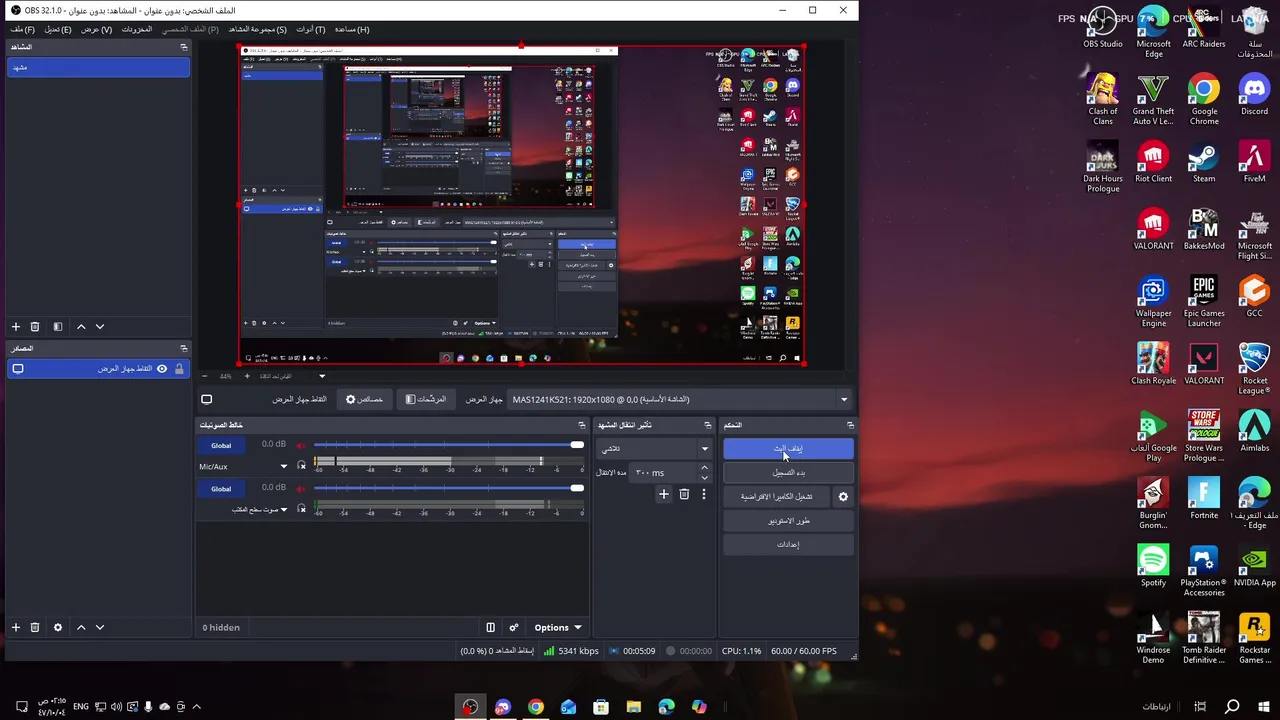Toggle desktop audio headphone monitoring icon

pyautogui.click(x=301, y=509)
